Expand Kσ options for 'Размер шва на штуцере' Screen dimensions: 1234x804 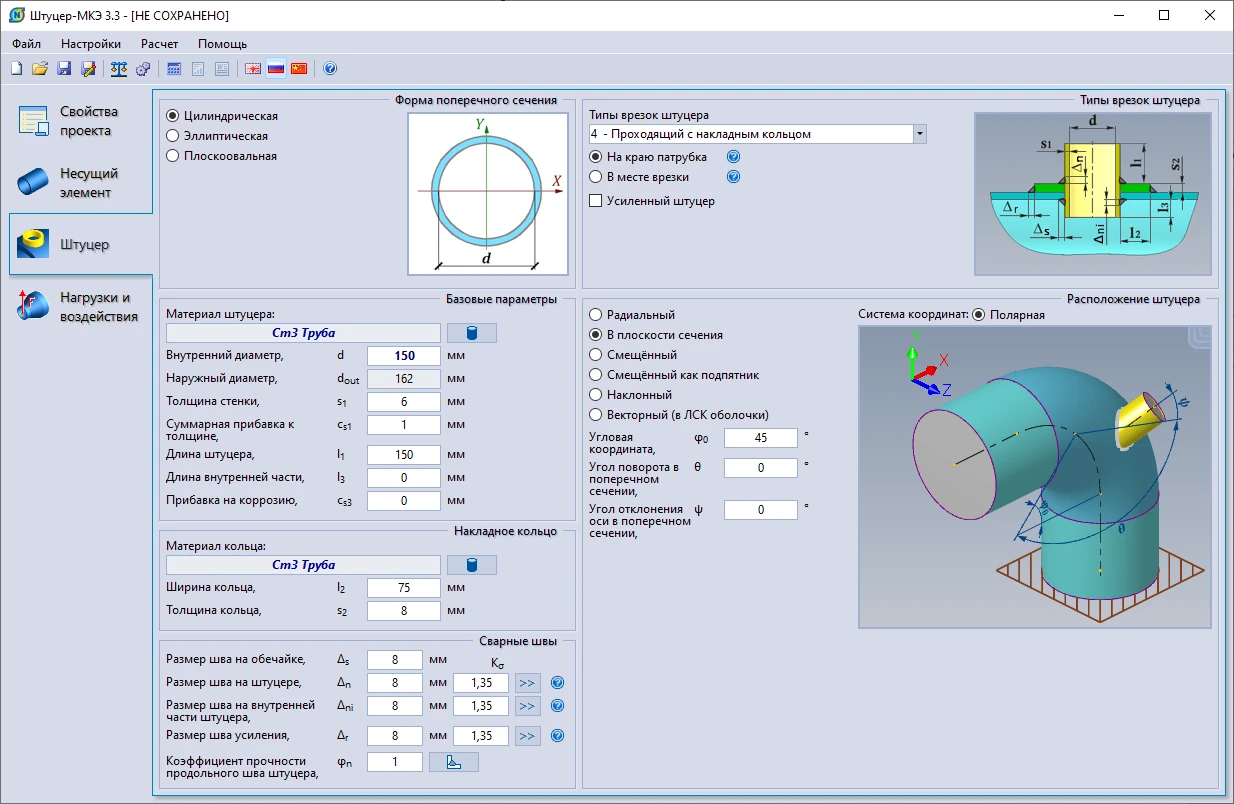528,684
